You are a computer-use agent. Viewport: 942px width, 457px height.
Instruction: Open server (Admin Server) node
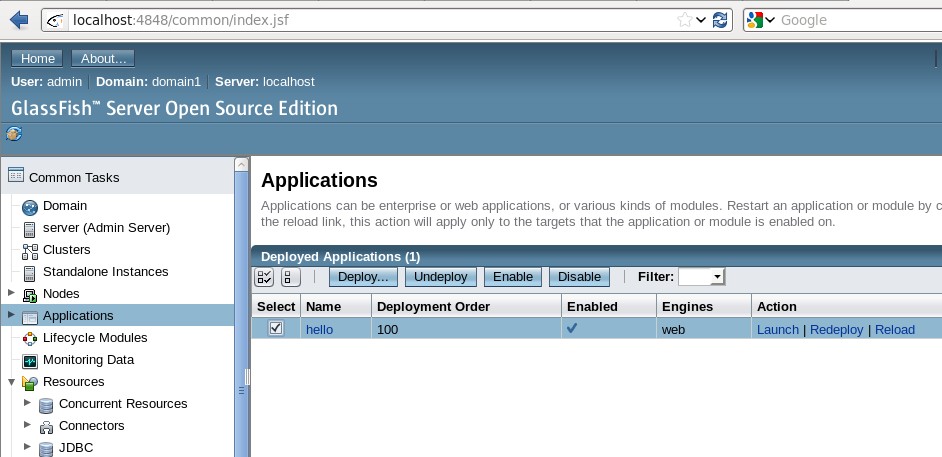point(106,228)
